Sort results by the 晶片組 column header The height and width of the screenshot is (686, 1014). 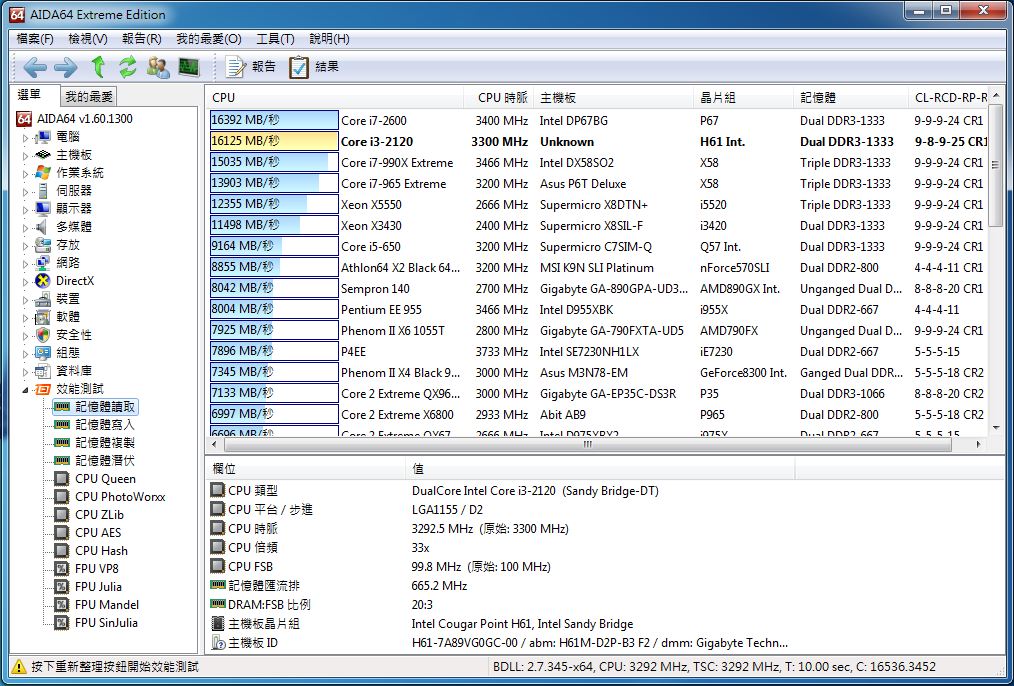(743, 98)
